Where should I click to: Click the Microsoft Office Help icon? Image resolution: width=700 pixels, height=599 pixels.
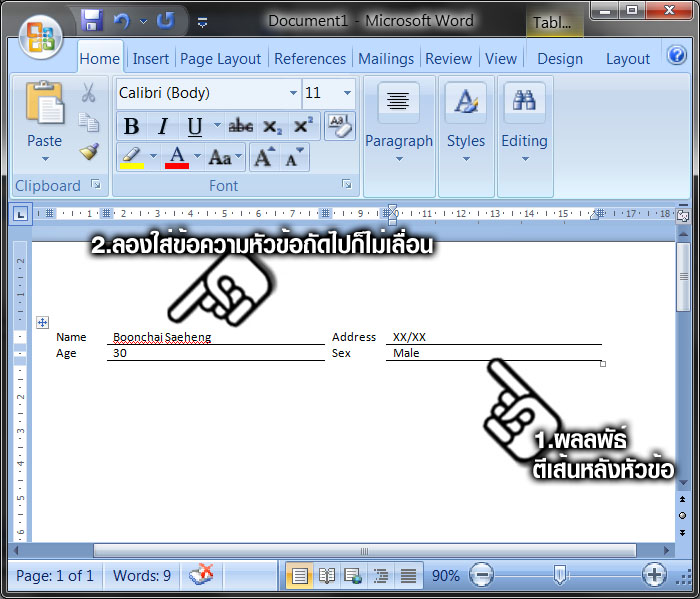coord(677,56)
